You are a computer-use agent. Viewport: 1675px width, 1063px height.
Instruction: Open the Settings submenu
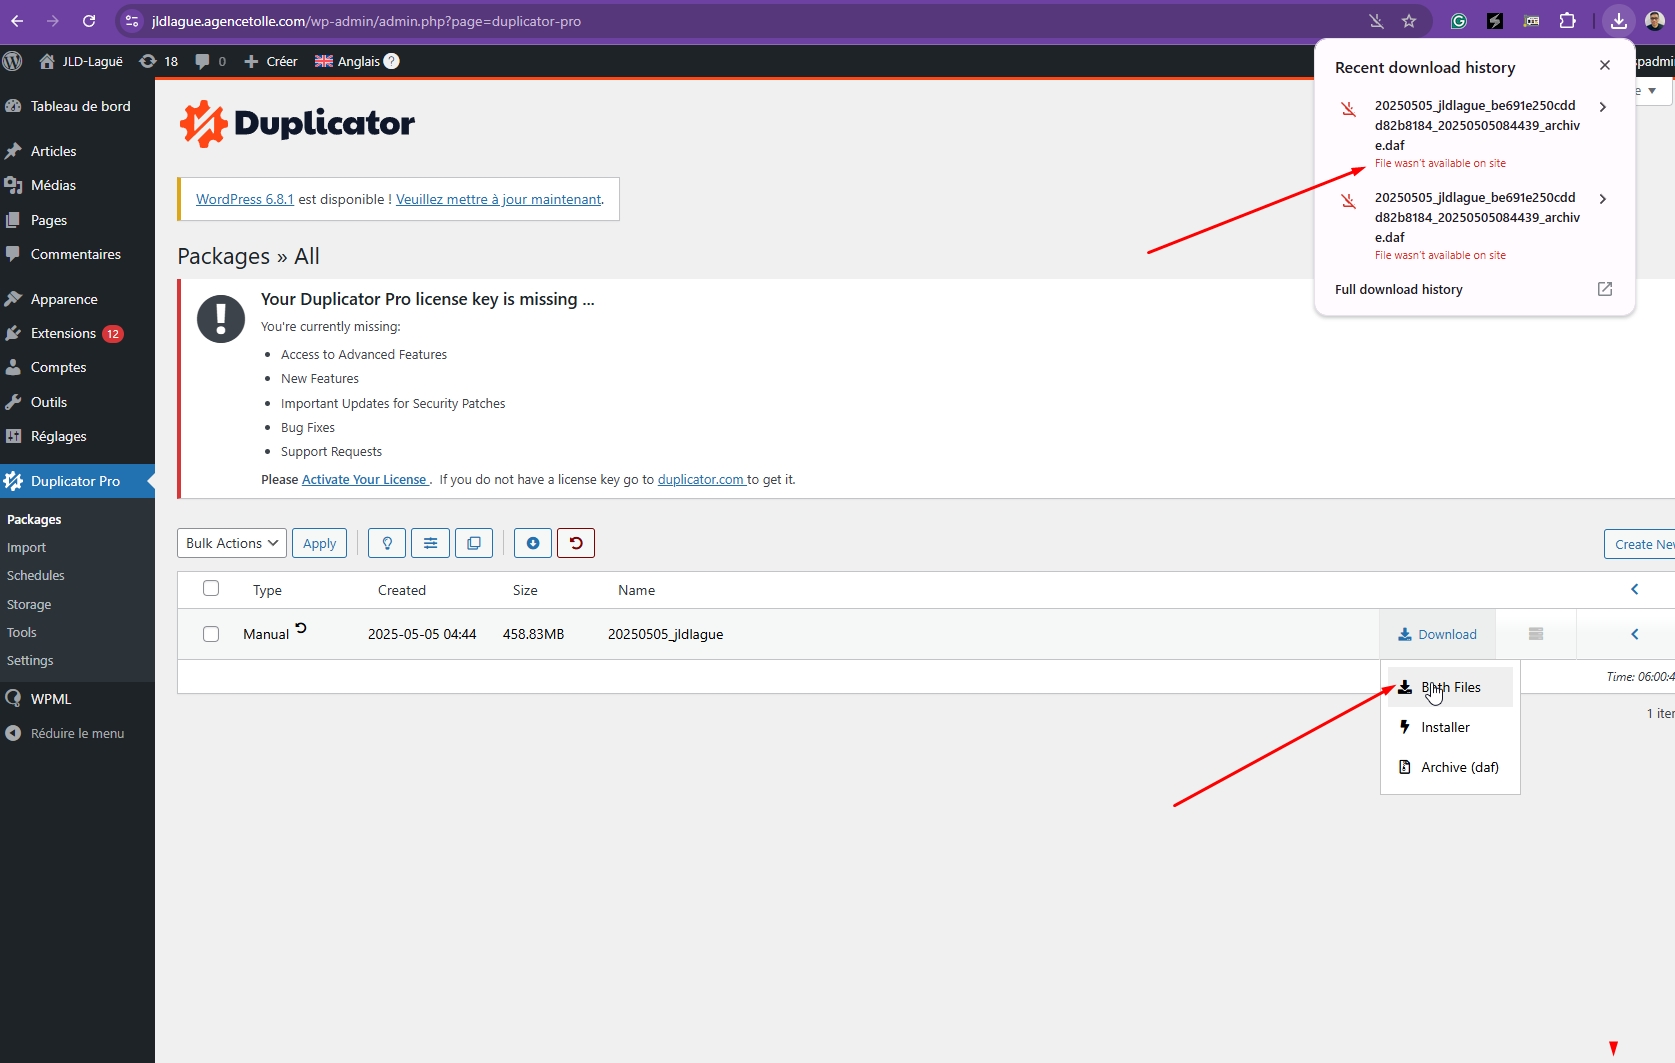30,661
